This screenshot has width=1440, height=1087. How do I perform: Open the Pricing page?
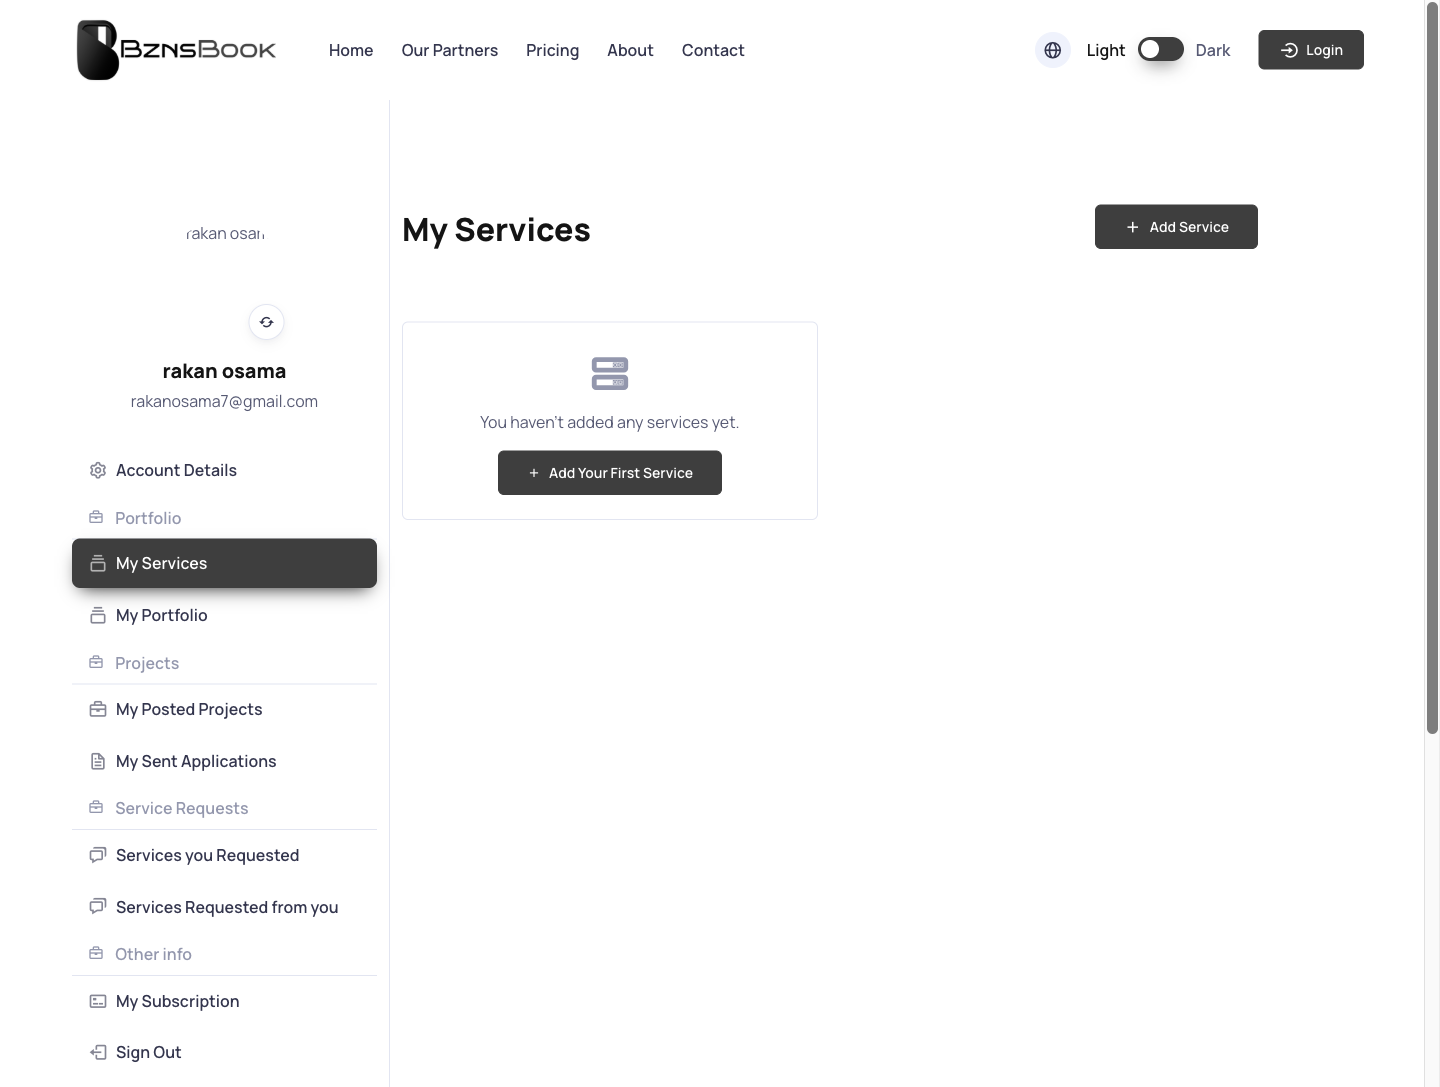pos(553,50)
